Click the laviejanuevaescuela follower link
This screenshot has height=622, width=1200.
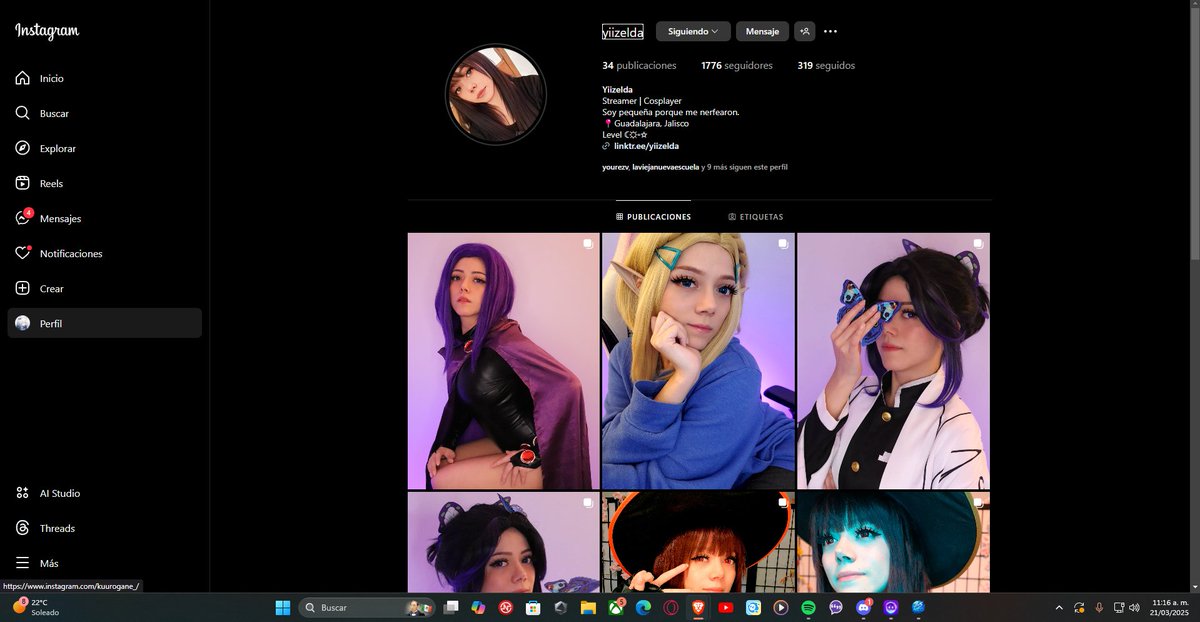[x=665, y=167]
